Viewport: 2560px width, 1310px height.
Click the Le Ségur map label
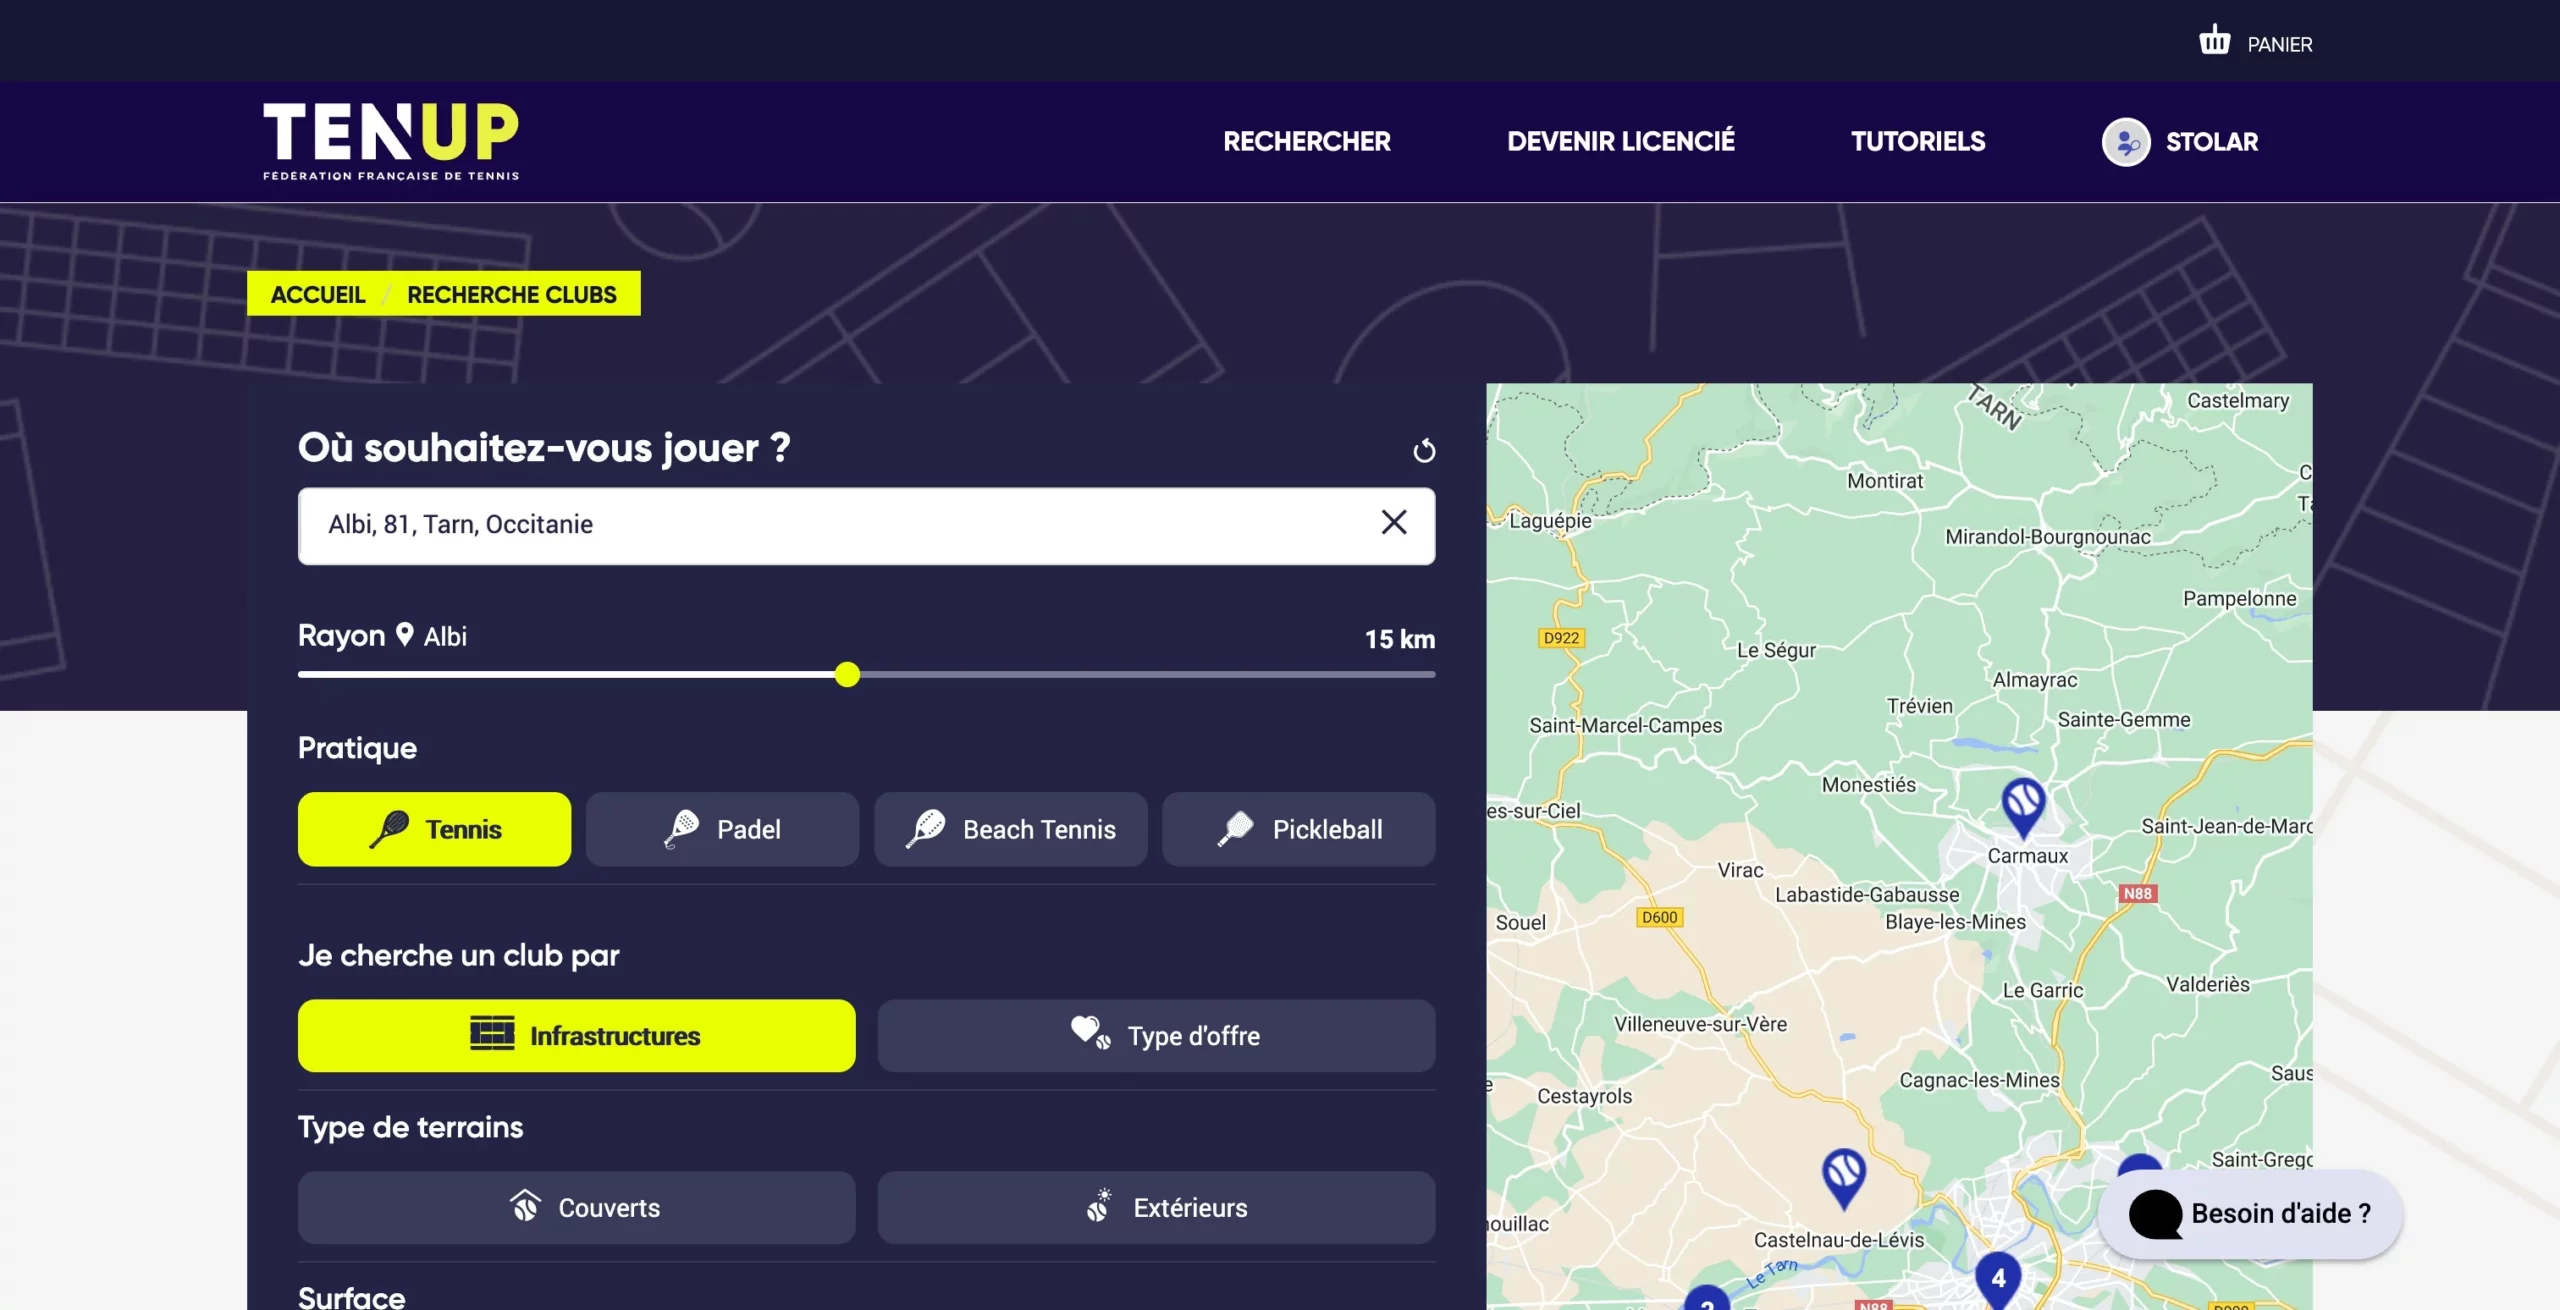tap(1776, 650)
